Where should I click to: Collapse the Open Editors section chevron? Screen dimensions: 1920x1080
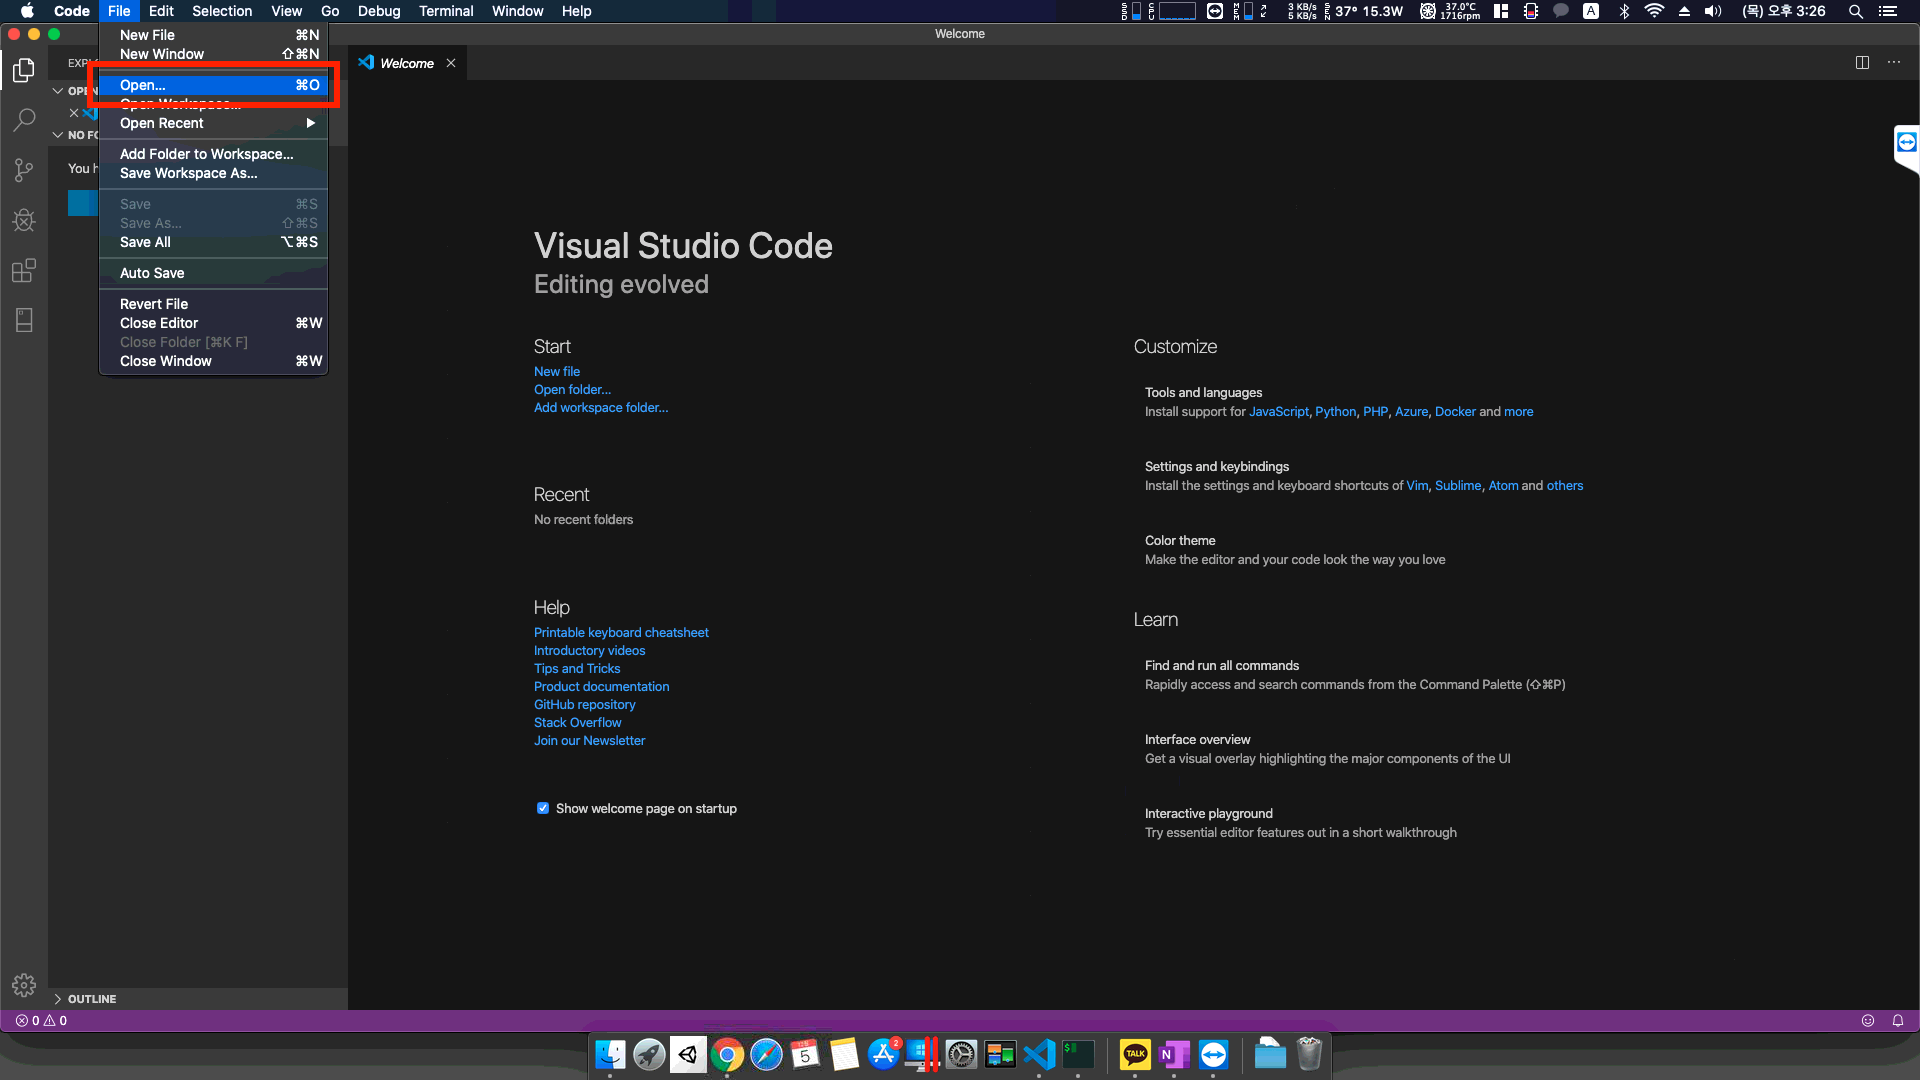pyautogui.click(x=58, y=91)
